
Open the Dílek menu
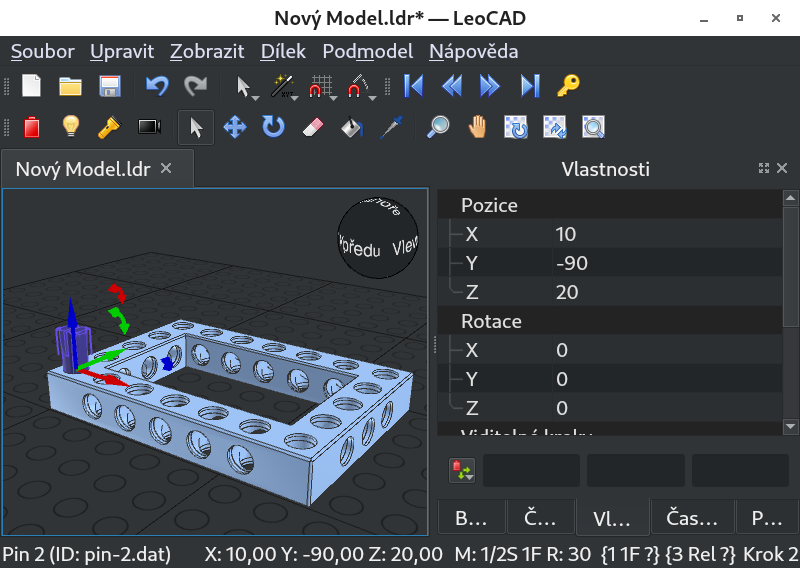283,52
